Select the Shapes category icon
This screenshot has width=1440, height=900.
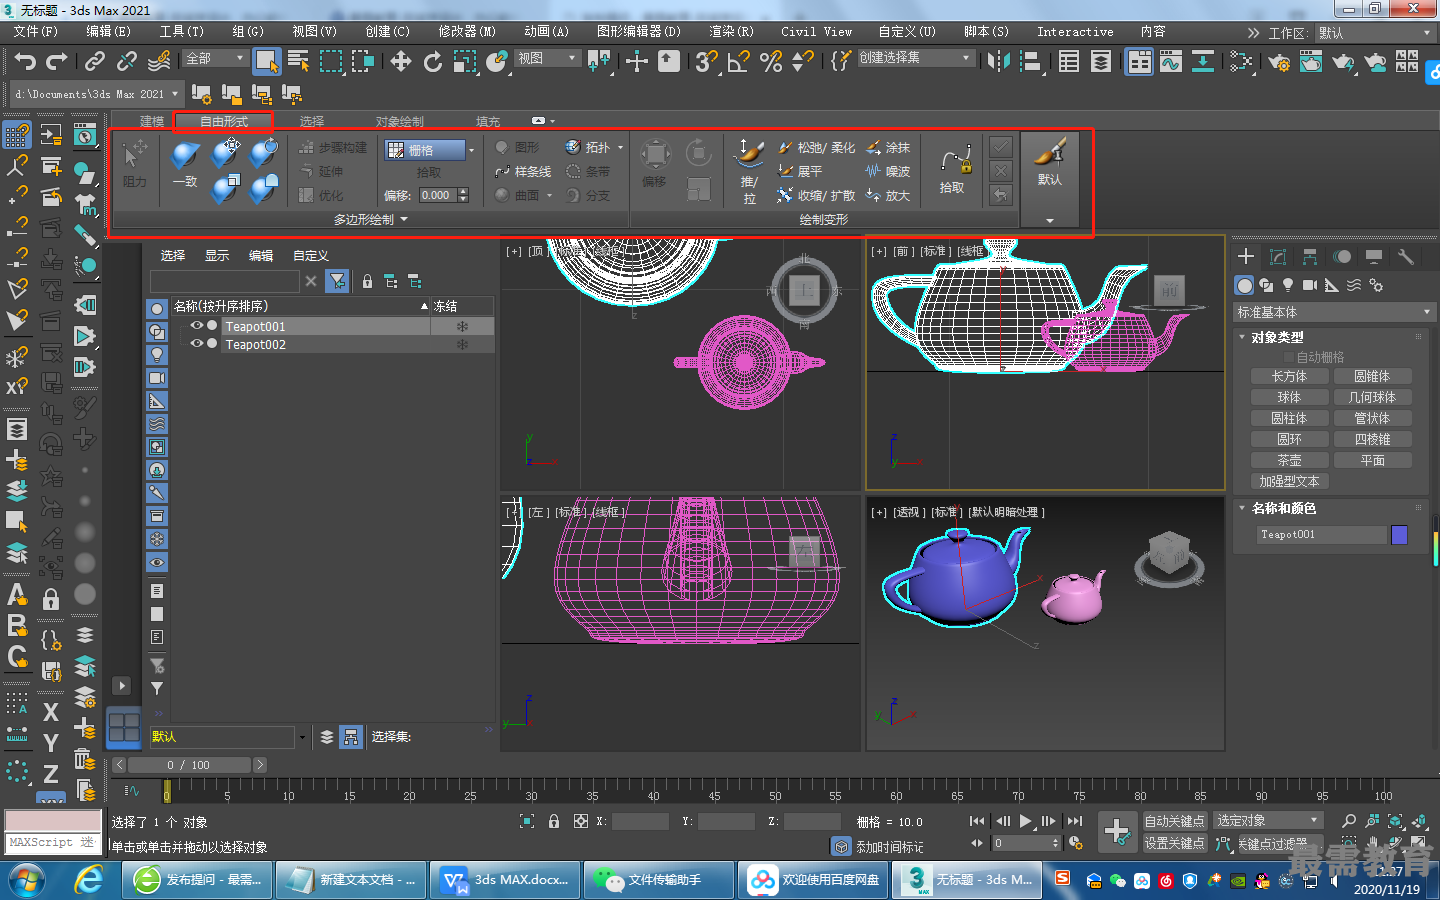point(1267,285)
